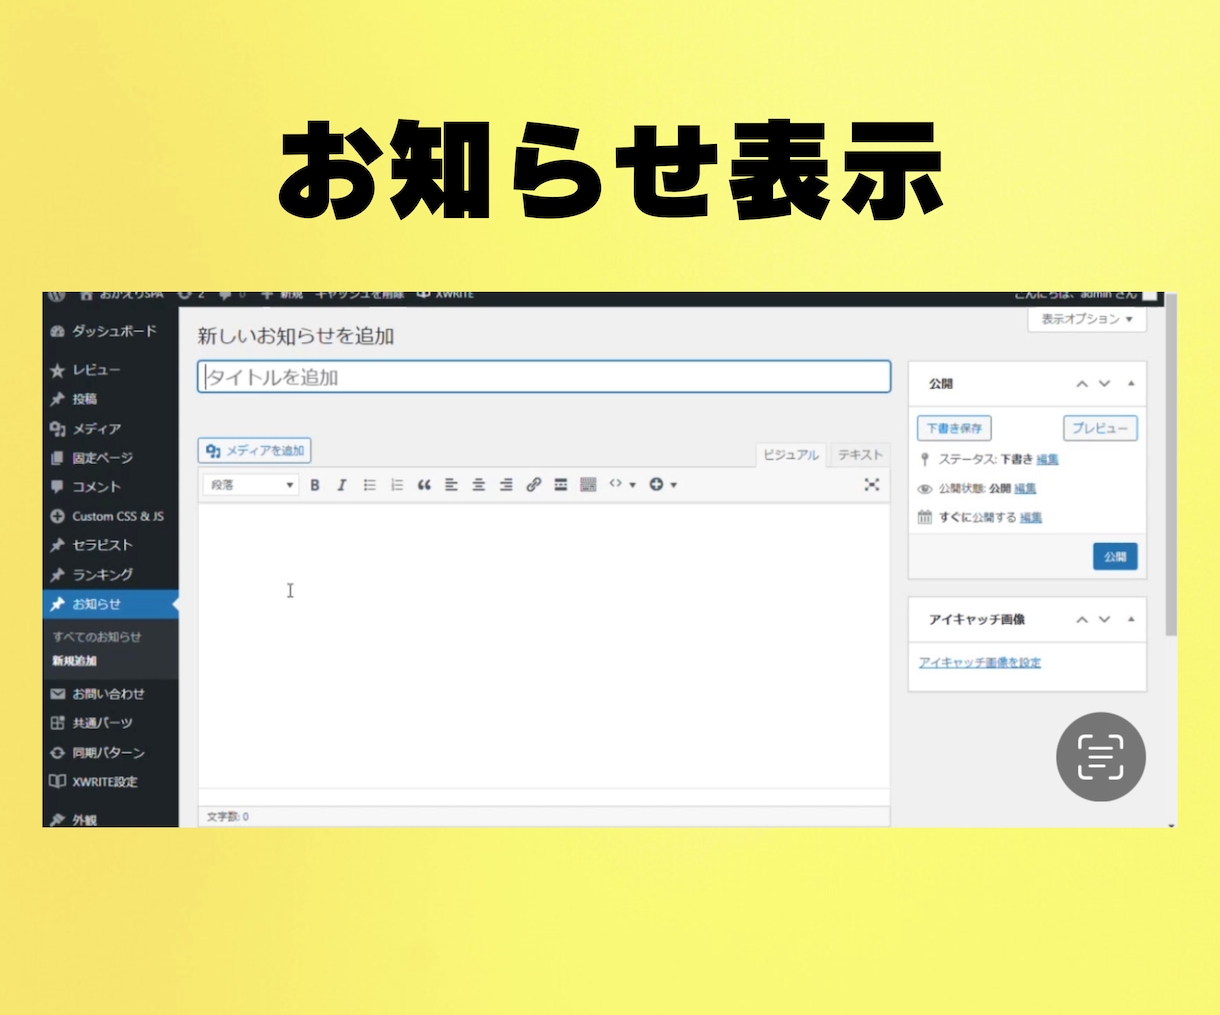Click the 公開状態 eye icon
Screen dimensions: 1220x1015
point(925,489)
